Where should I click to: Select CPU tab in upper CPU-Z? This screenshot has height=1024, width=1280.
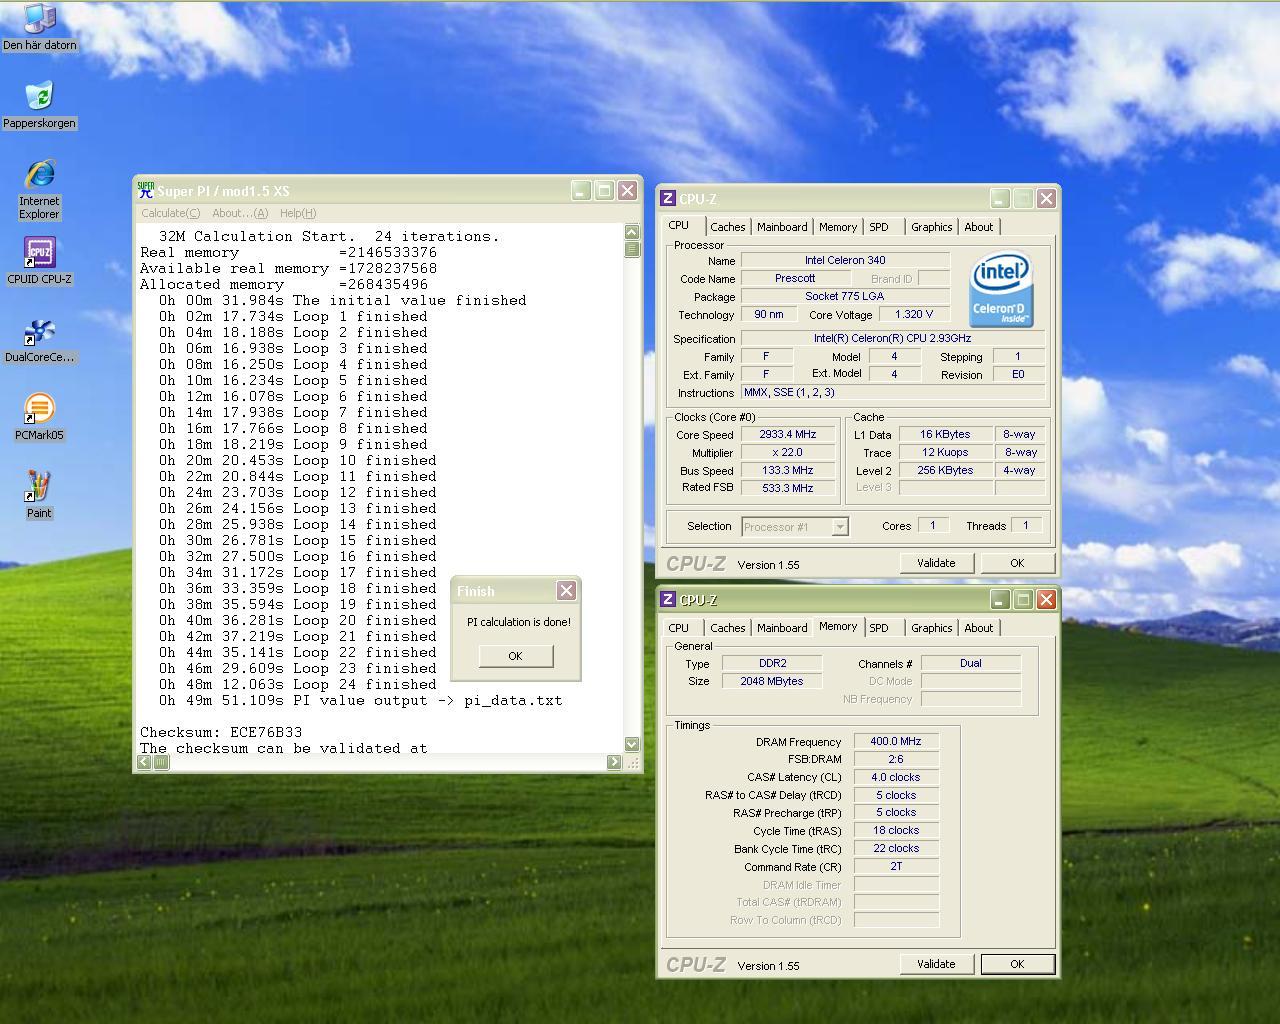click(x=679, y=226)
